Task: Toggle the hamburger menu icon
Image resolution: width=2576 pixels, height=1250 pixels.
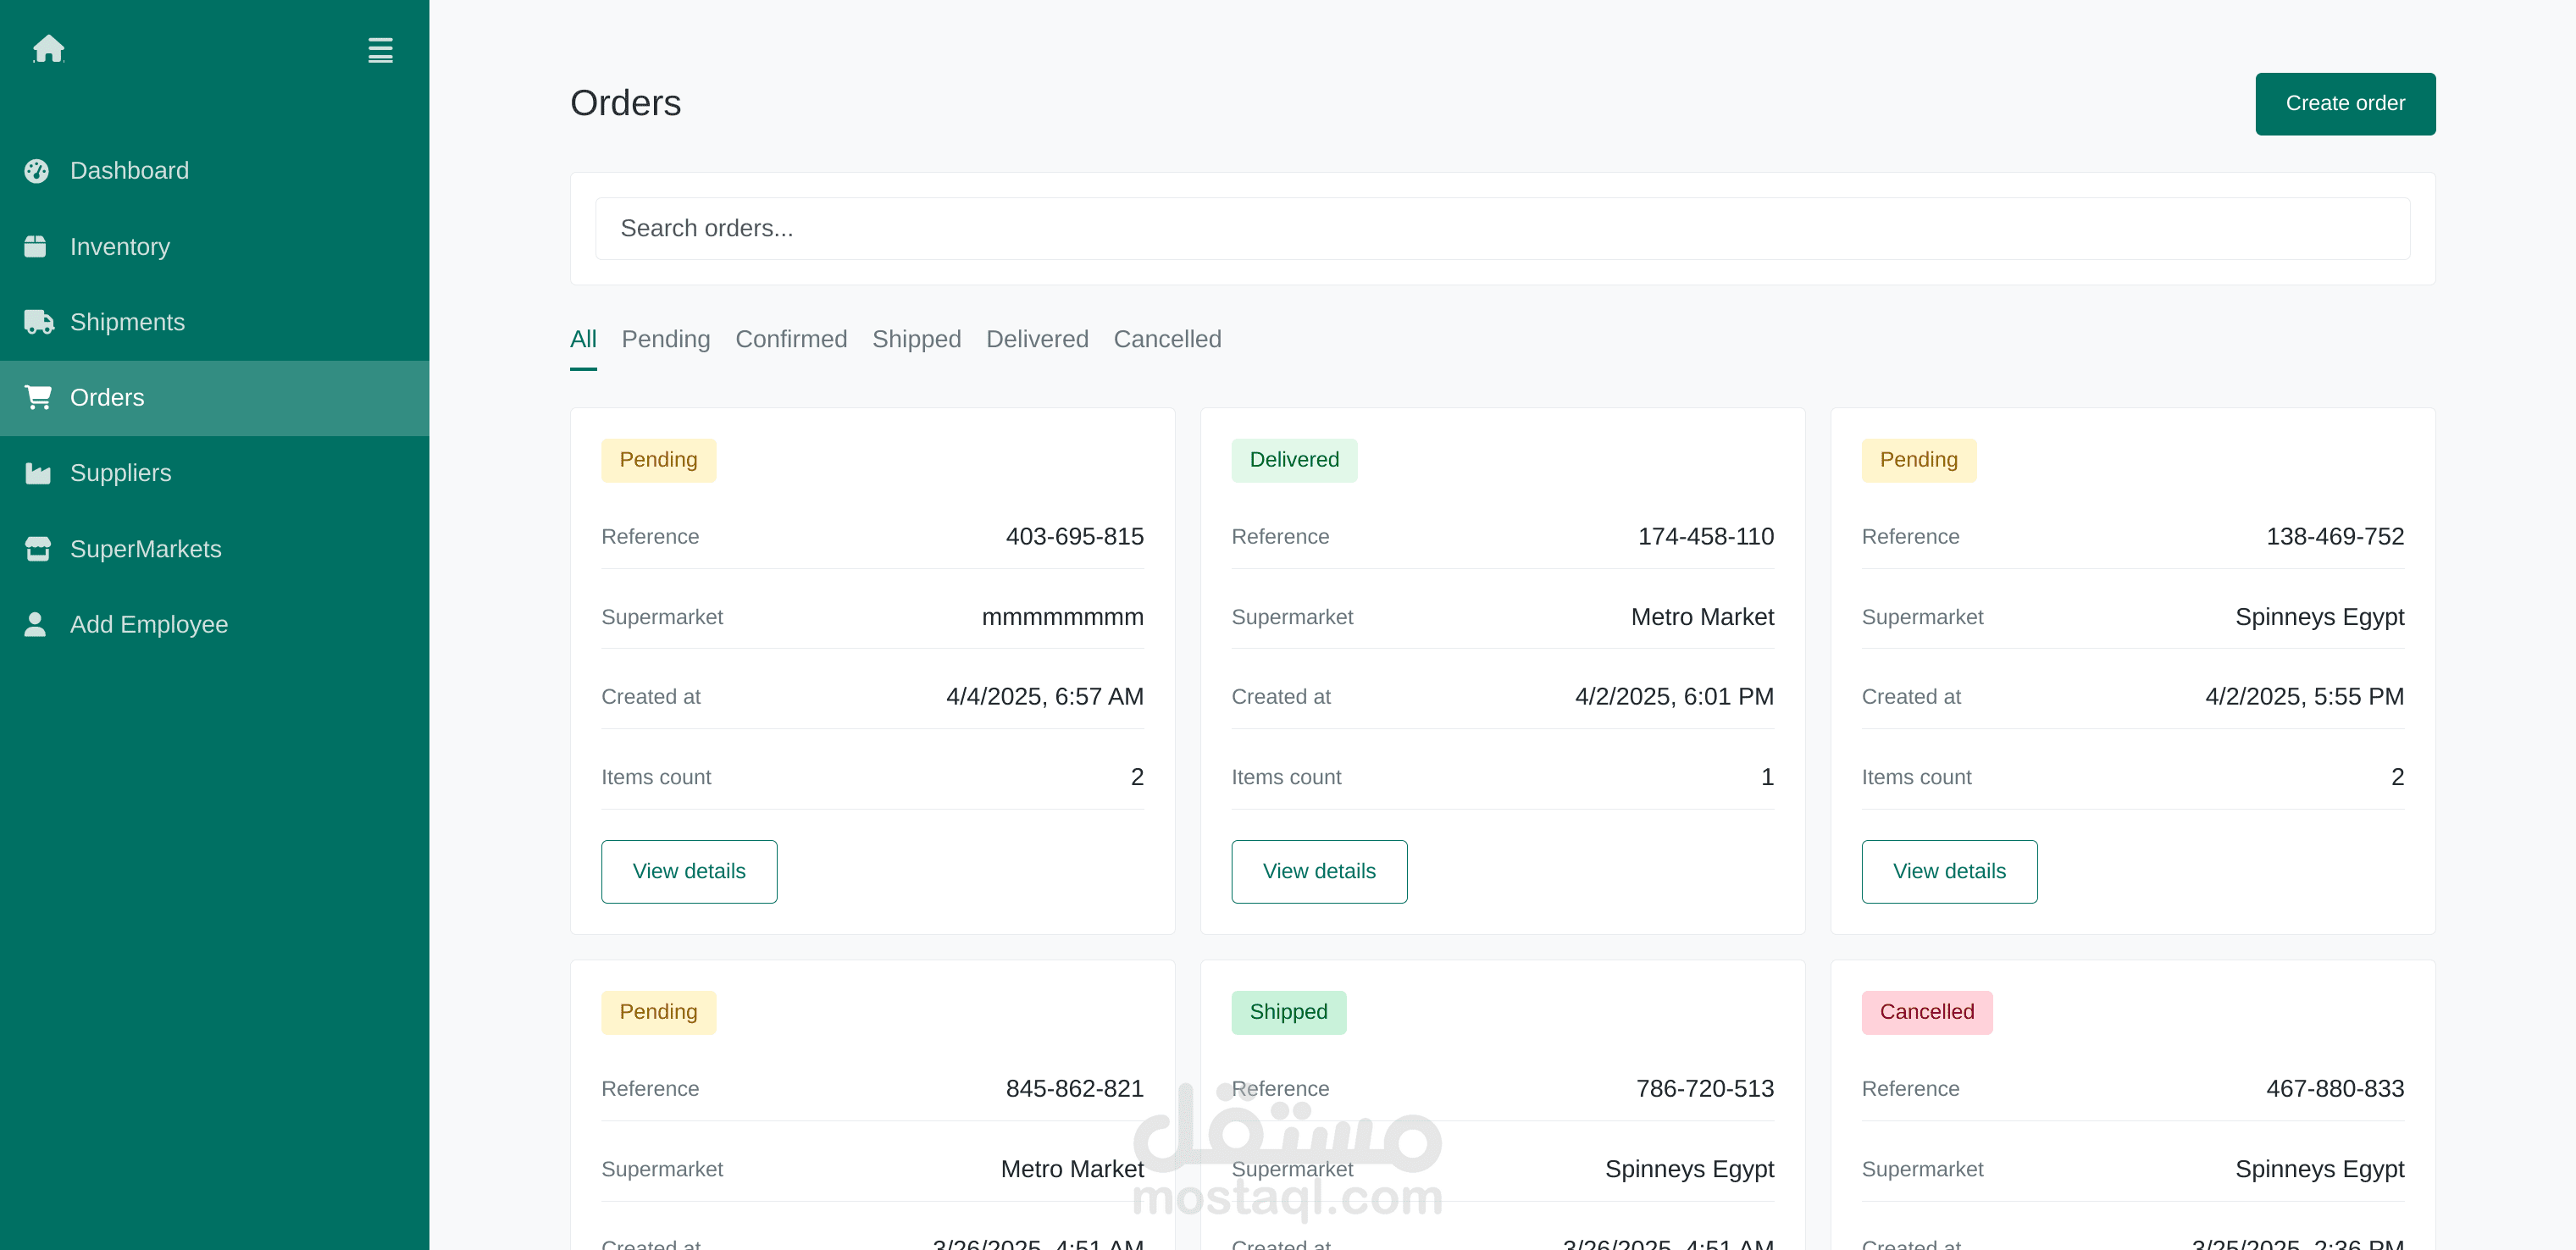Action: point(380,50)
